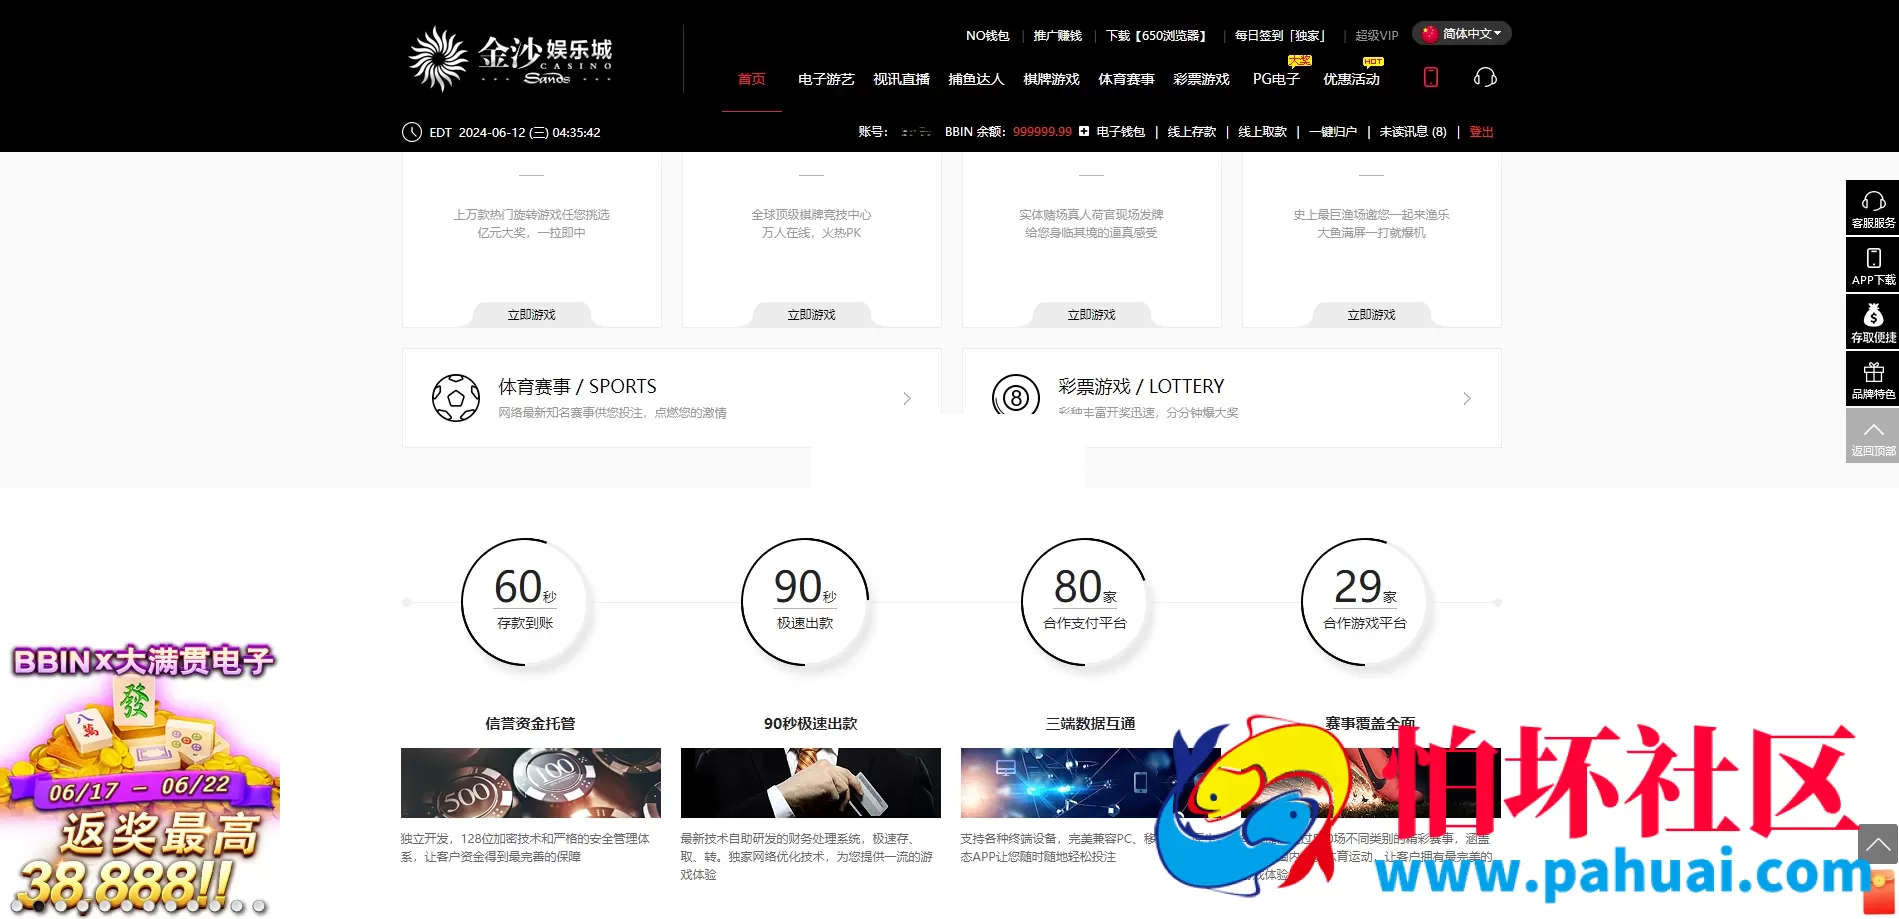Click the businessman 90秒极速出款 image
The image size is (1899, 919).
click(811, 783)
